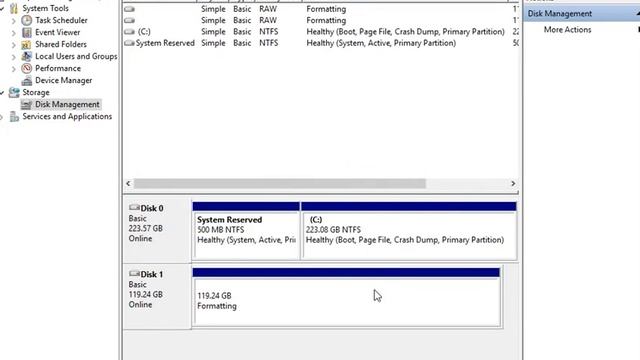Expand the Shared Folders node
Viewport: 640px width, 360px height.
[13, 44]
